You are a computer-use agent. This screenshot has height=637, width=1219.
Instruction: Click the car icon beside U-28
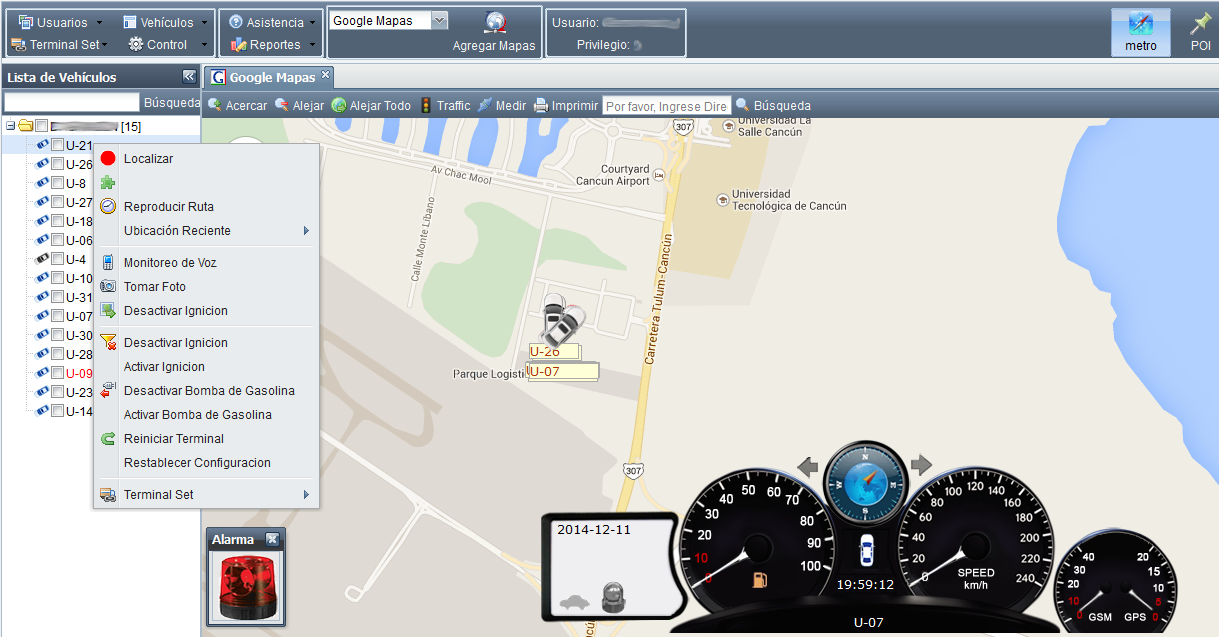[x=43, y=355]
